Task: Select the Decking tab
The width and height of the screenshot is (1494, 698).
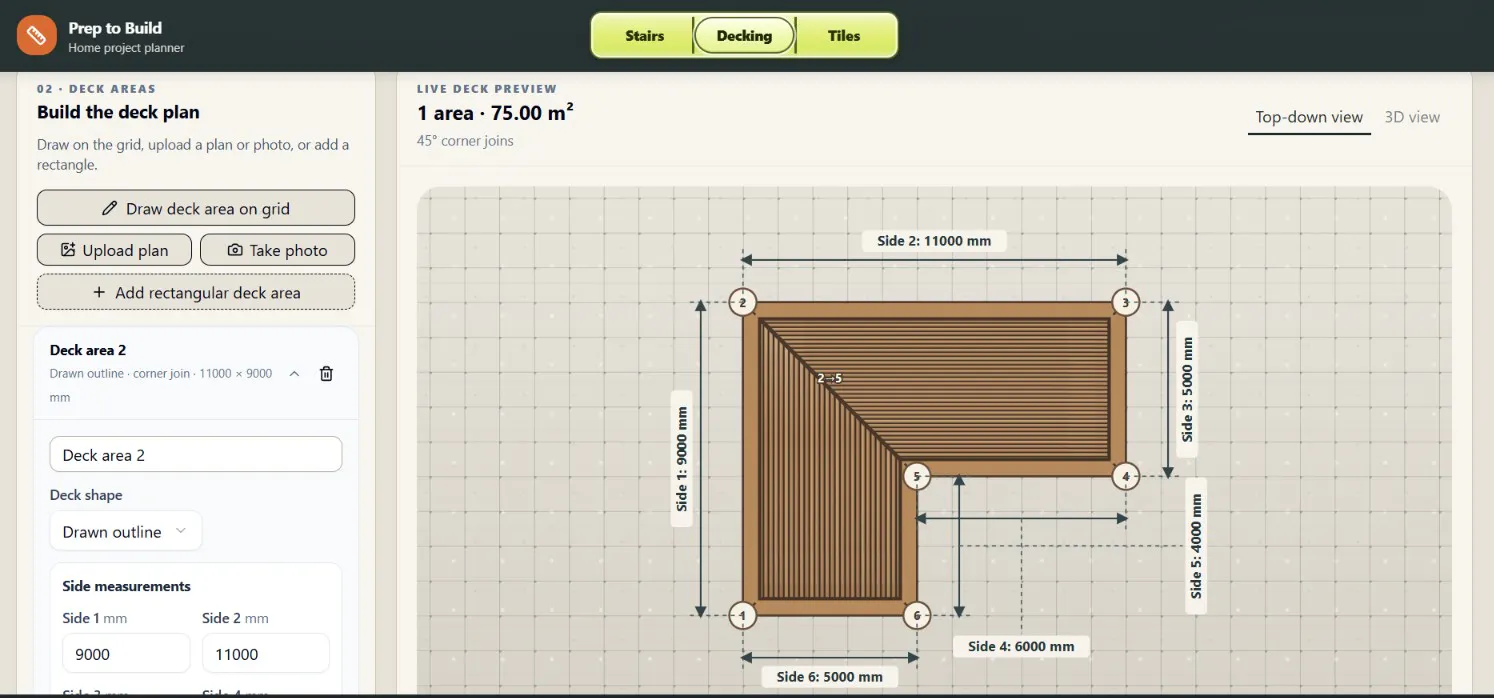Action: click(x=744, y=36)
